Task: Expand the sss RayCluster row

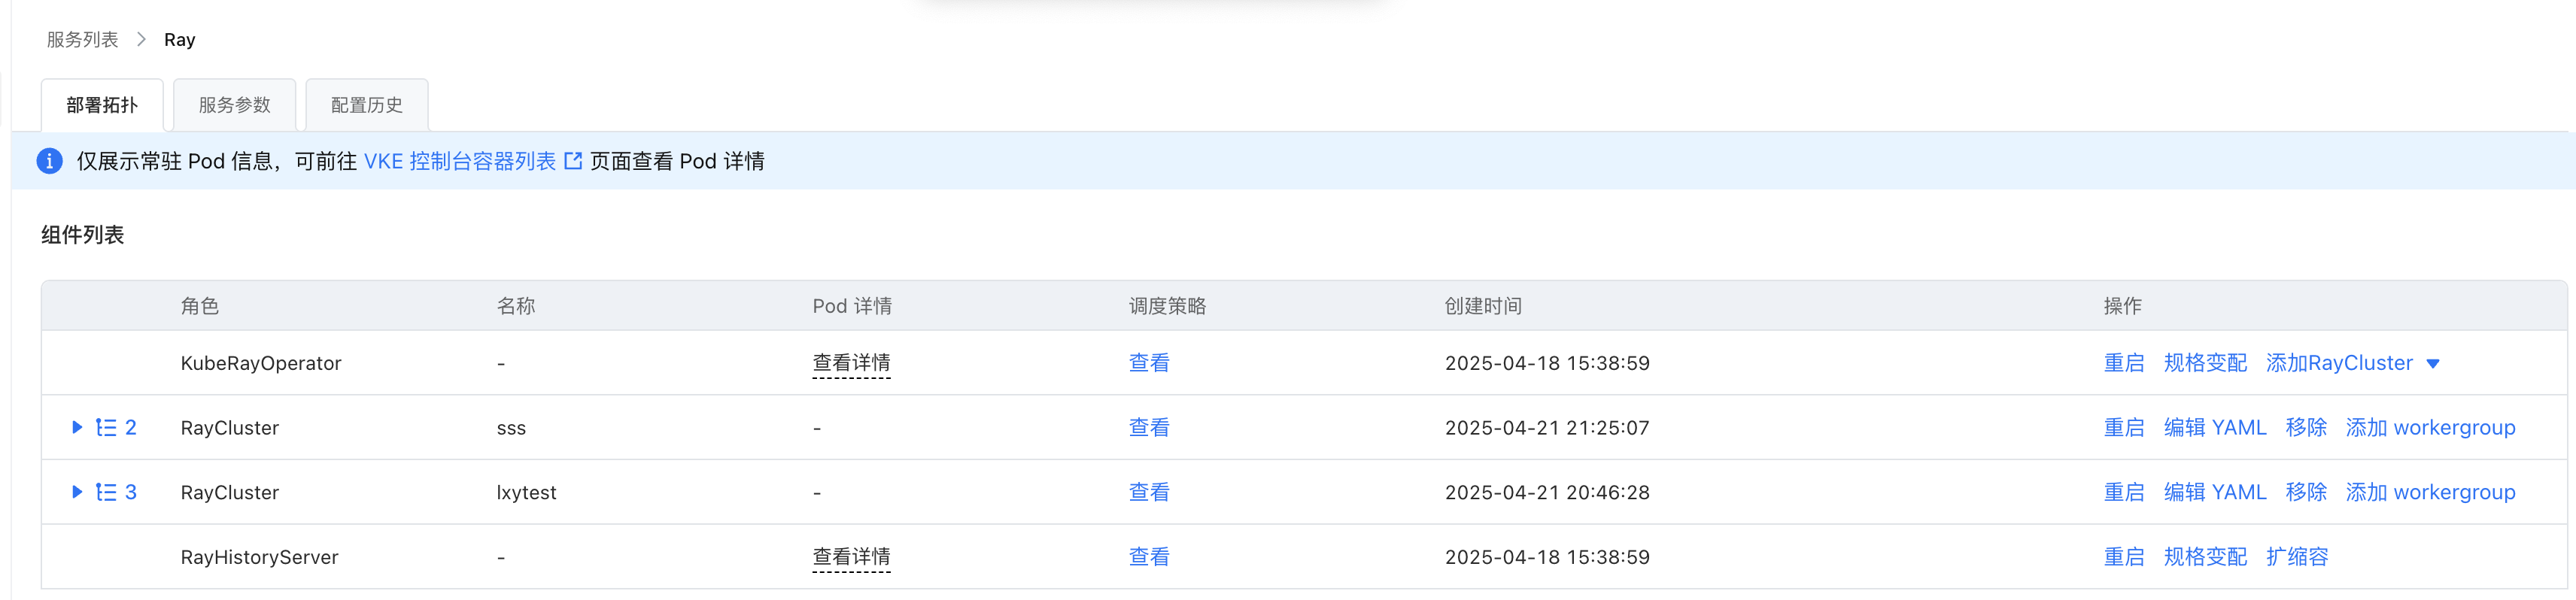Action: point(77,428)
